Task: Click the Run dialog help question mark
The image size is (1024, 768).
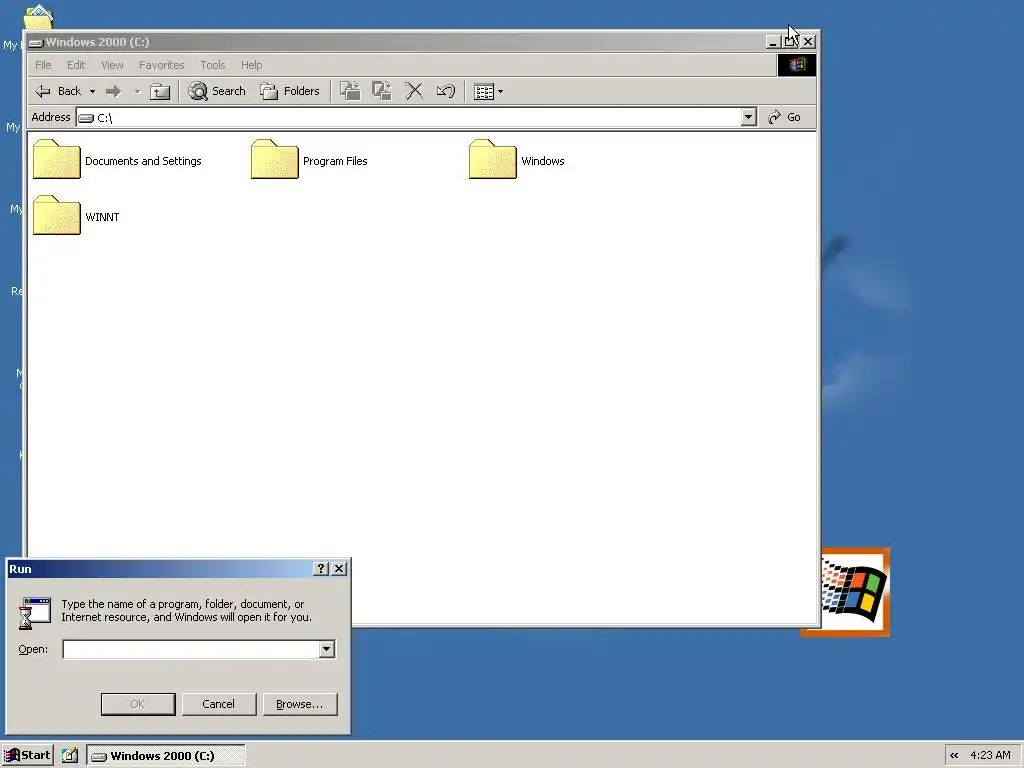Action: point(321,569)
